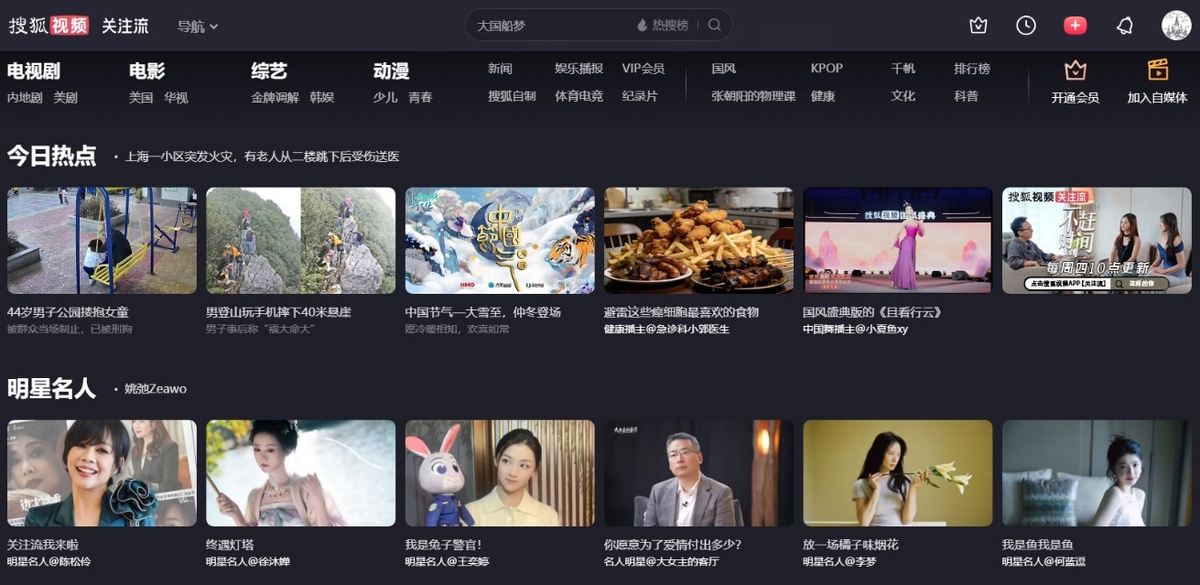Focus the search box showing 大国船梦
The width and height of the screenshot is (1200, 585).
550,25
